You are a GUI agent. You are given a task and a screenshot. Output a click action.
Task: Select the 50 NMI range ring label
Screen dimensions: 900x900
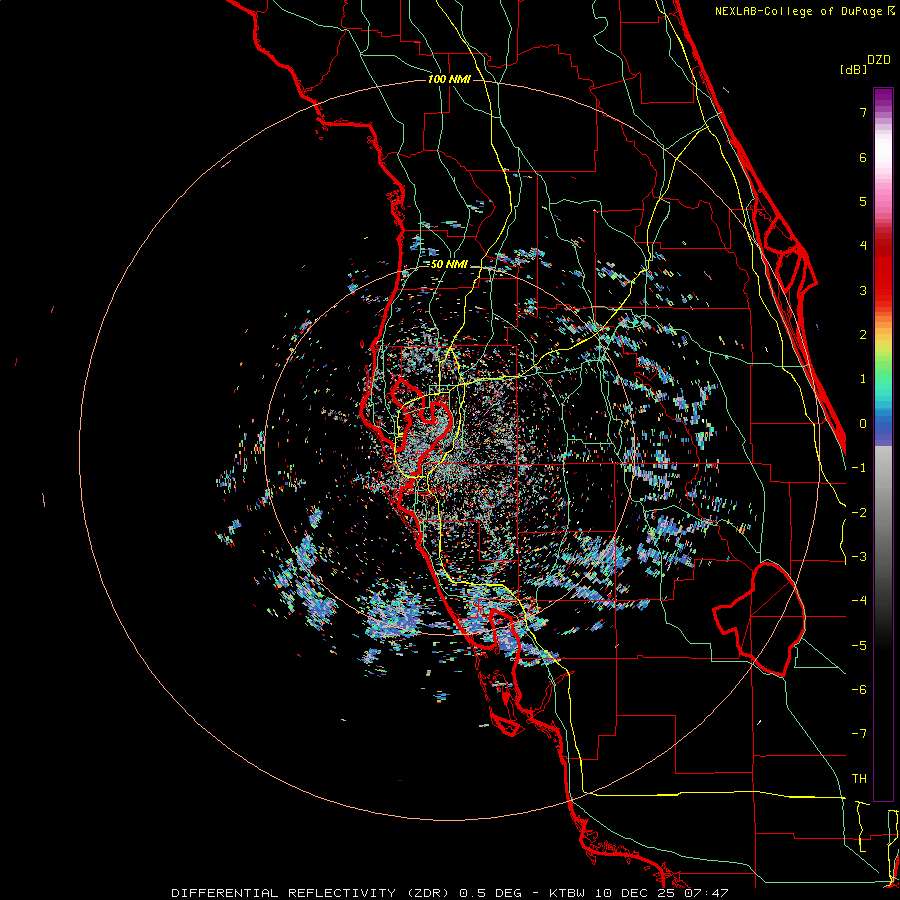pyautogui.click(x=449, y=265)
